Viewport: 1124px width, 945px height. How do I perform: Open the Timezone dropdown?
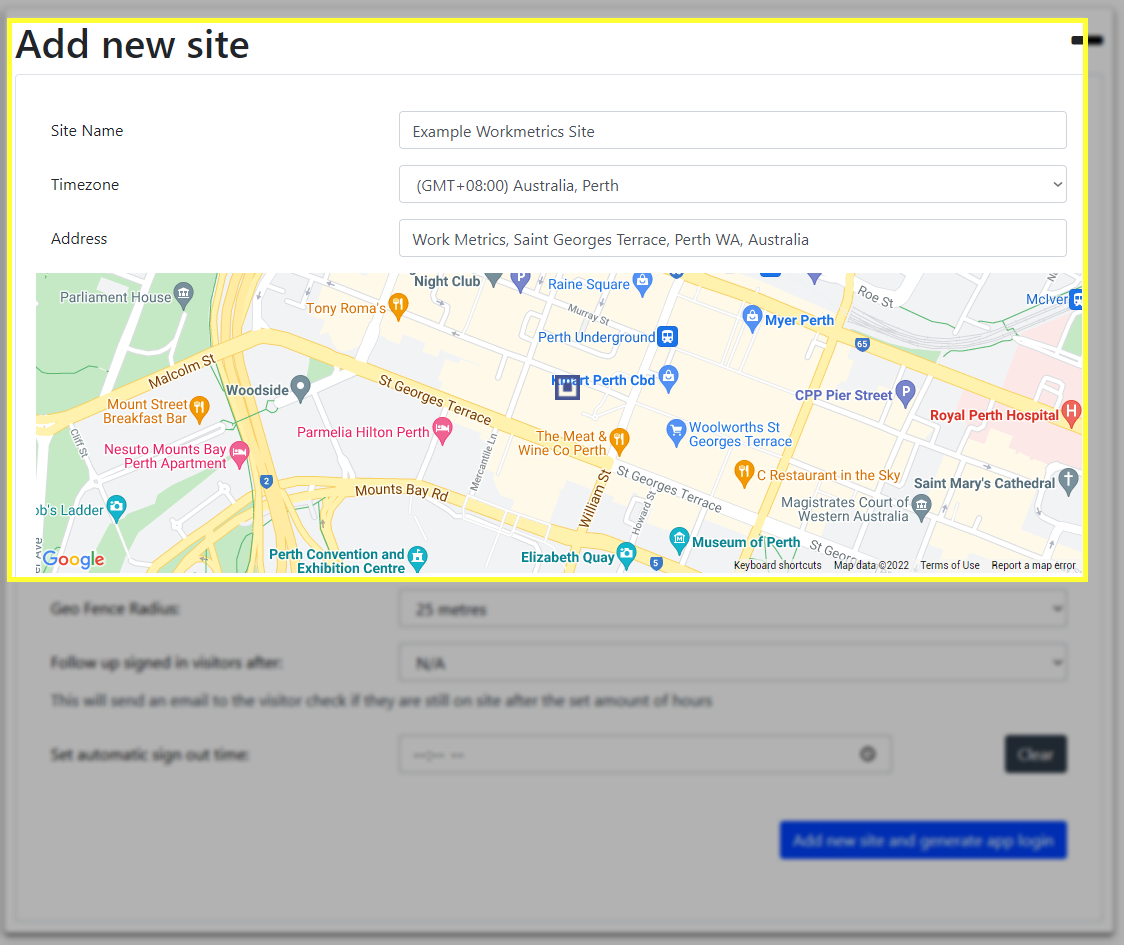point(732,185)
